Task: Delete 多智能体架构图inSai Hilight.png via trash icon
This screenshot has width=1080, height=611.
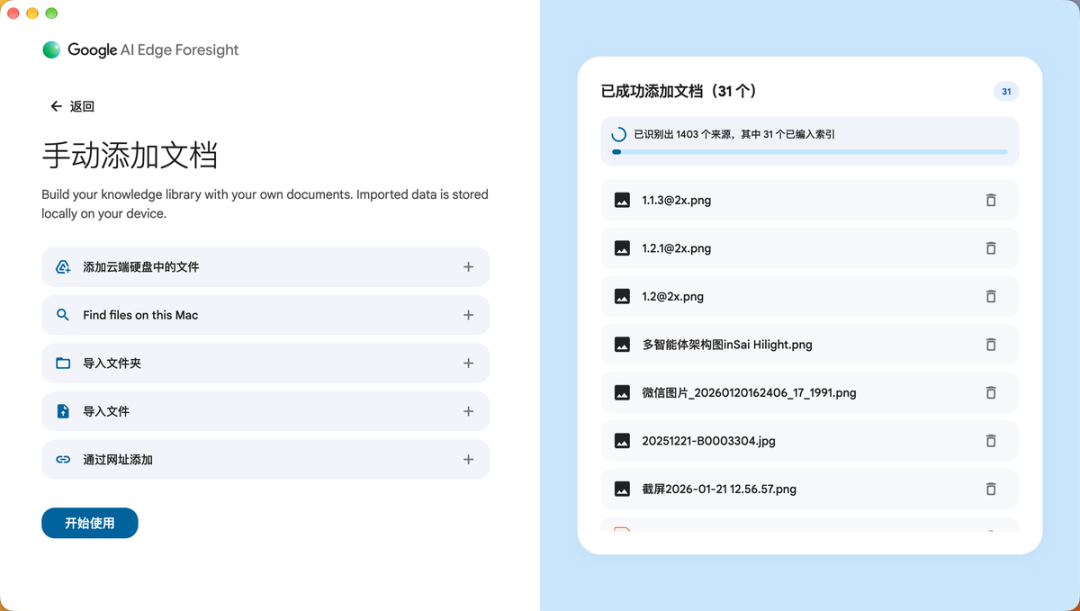Action: [x=990, y=345]
